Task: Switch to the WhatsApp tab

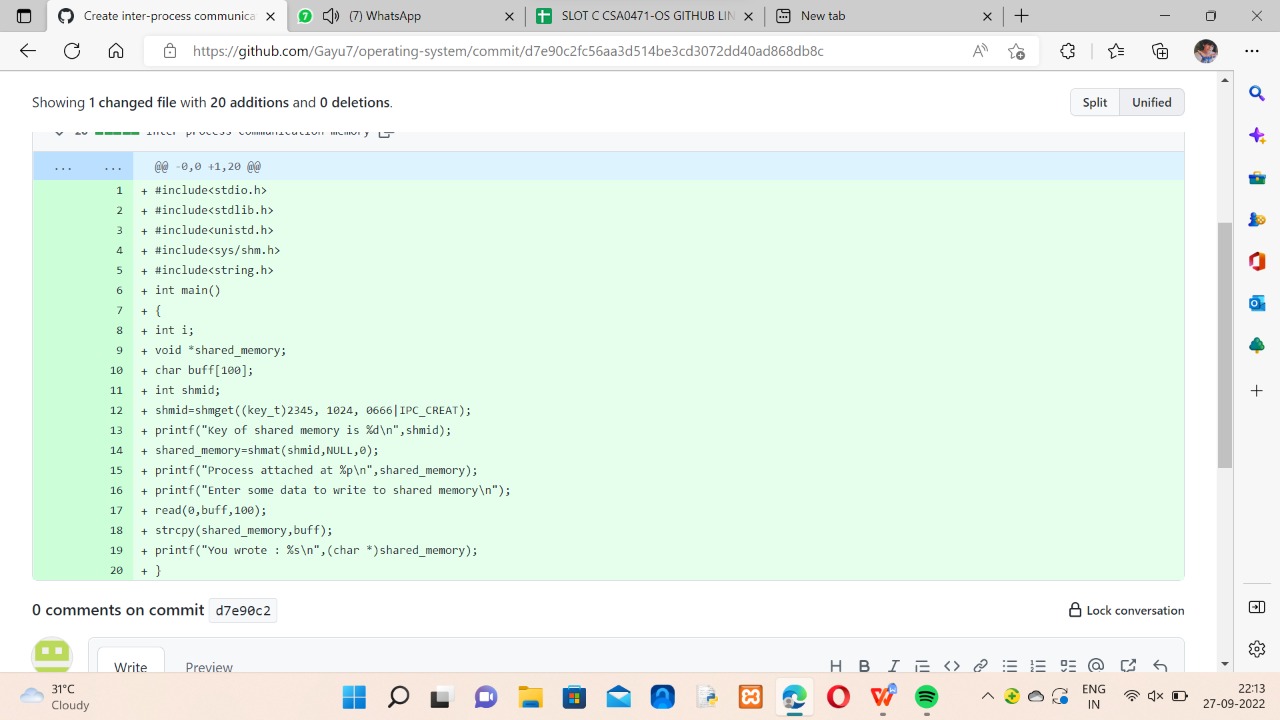Action: 407,16
